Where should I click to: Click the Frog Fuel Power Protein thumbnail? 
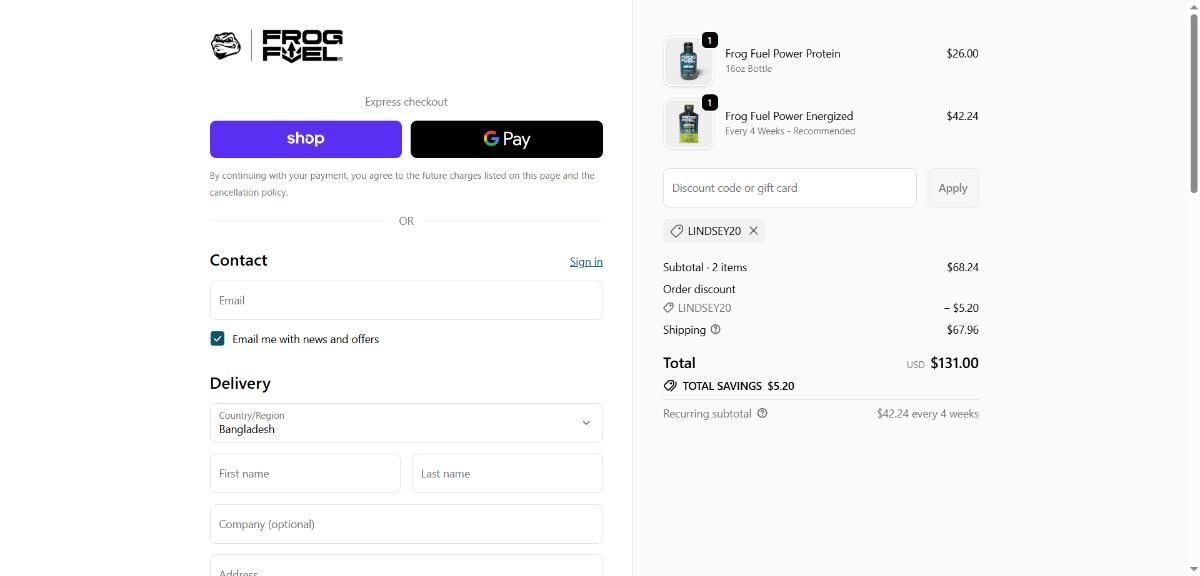click(688, 61)
